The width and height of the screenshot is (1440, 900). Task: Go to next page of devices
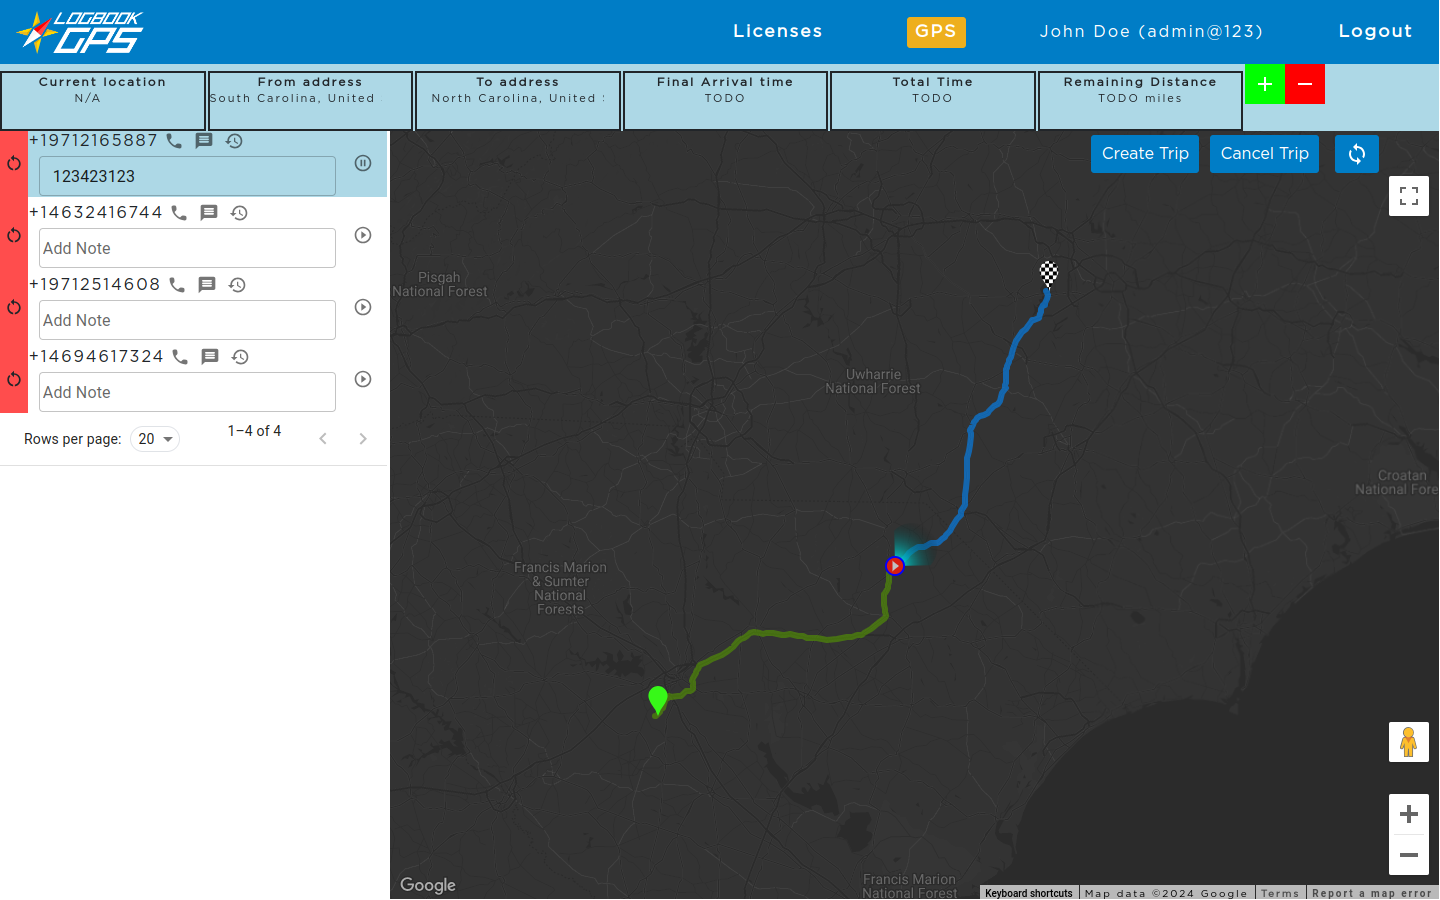pos(363,439)
